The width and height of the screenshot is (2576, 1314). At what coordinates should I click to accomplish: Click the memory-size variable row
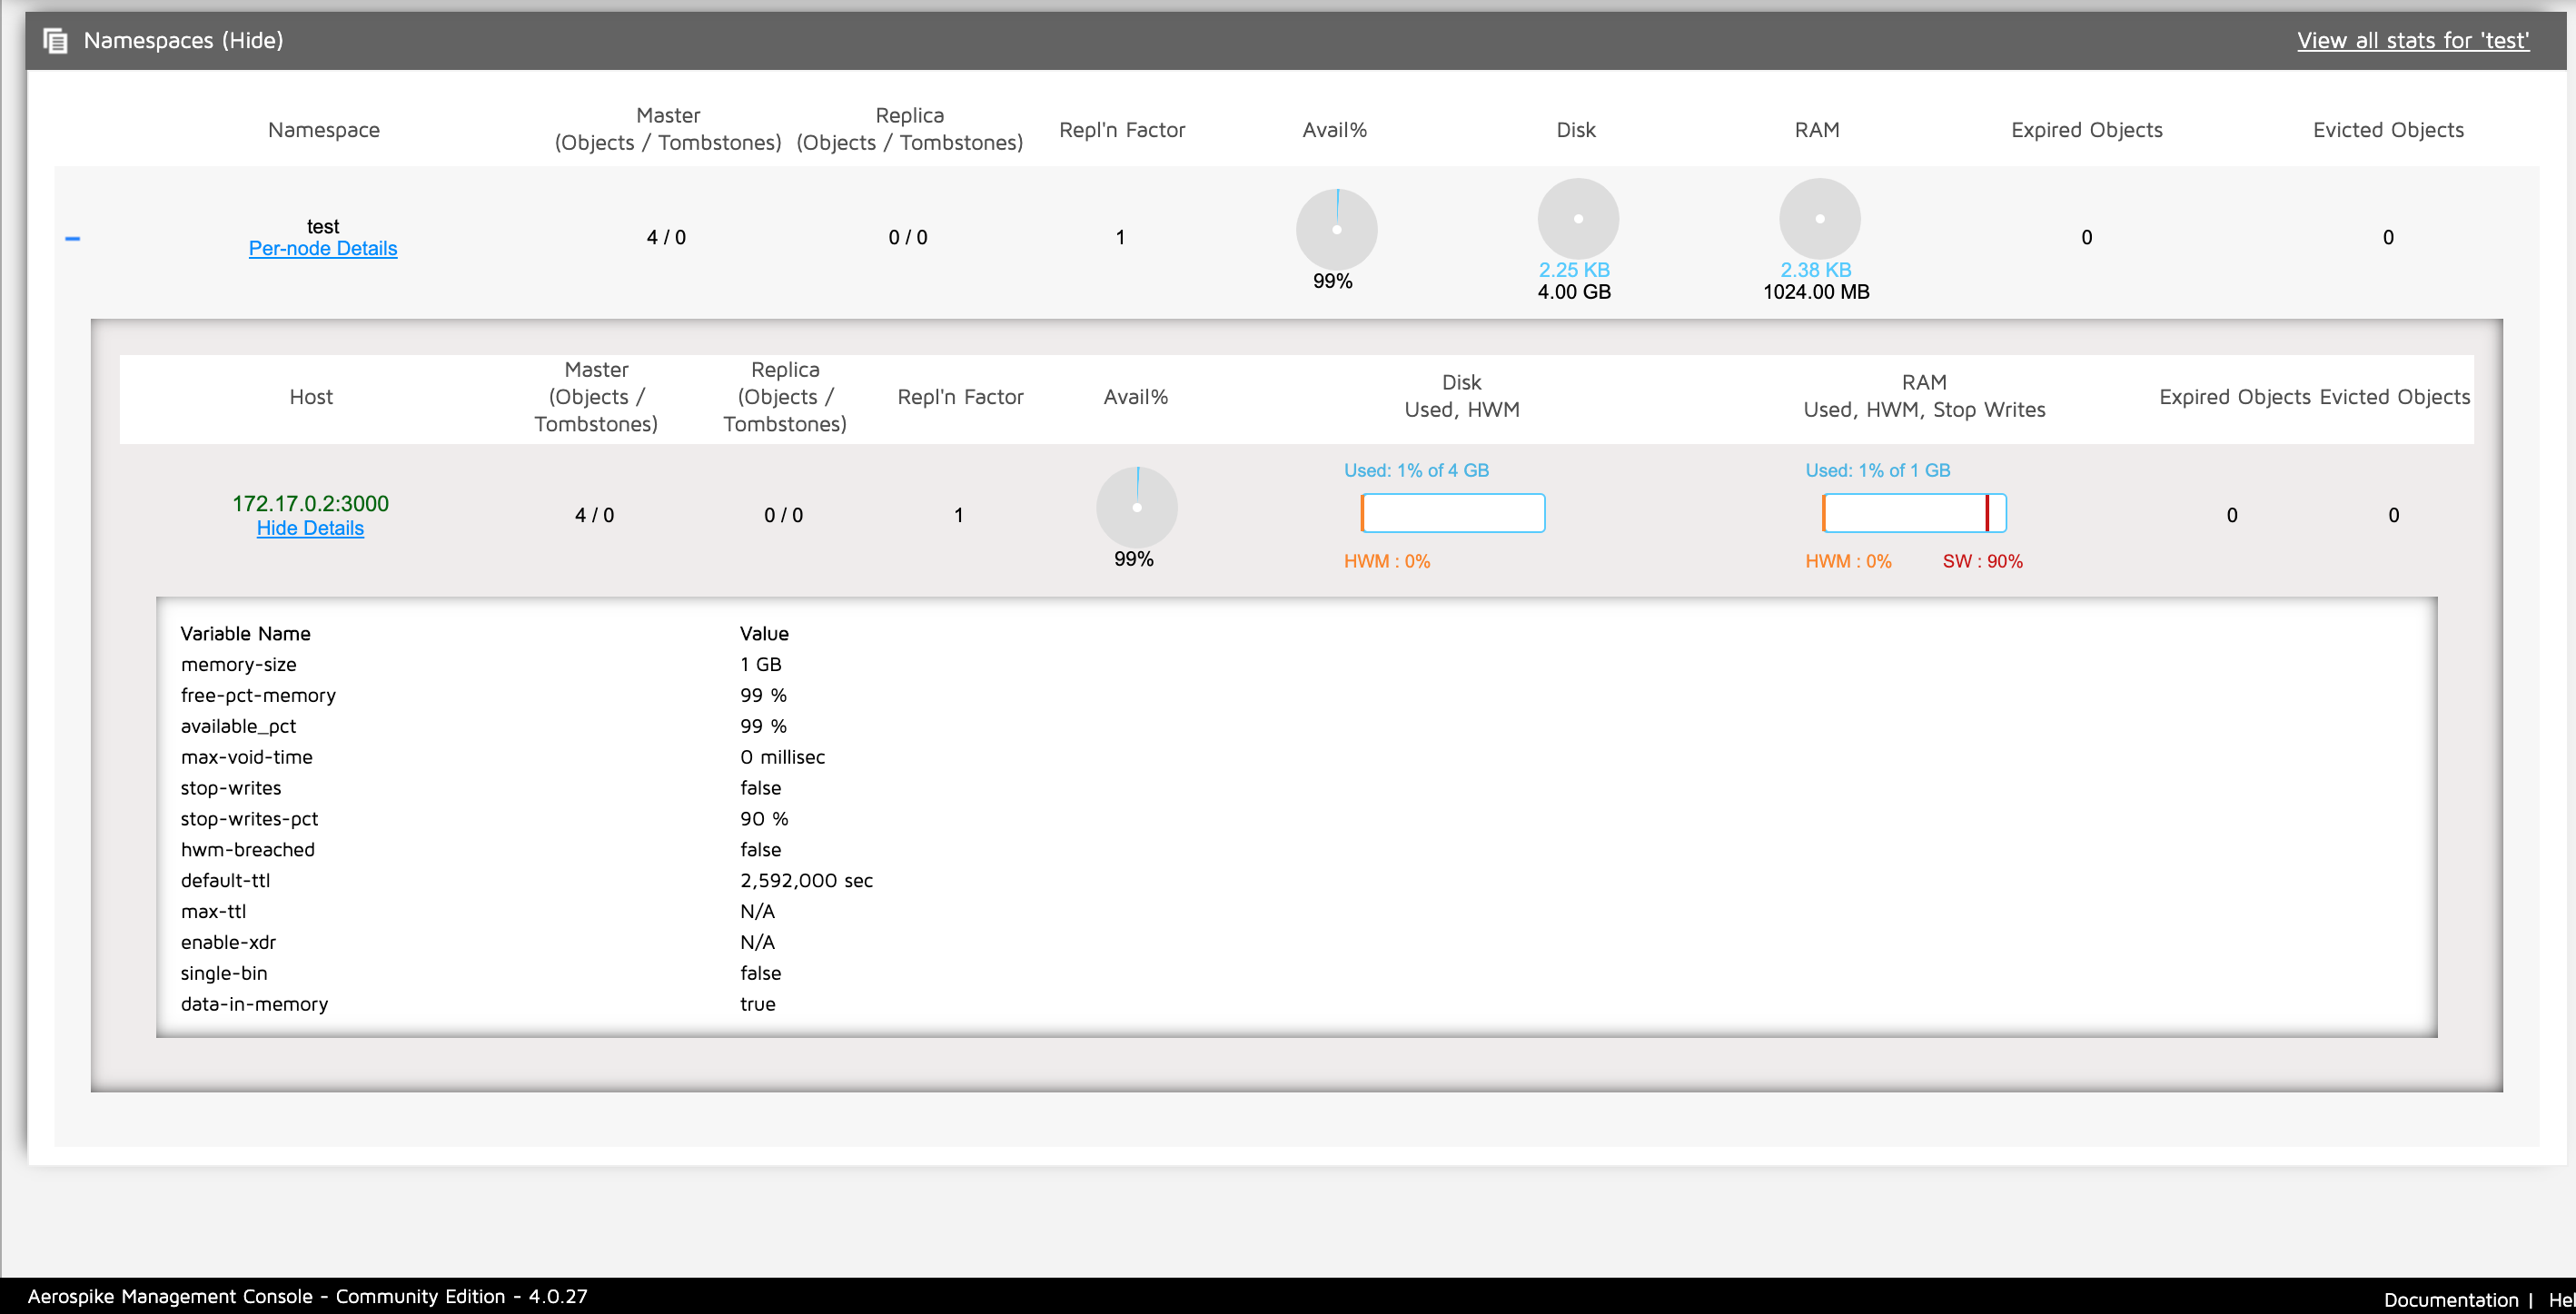(x=1296, y=664)
